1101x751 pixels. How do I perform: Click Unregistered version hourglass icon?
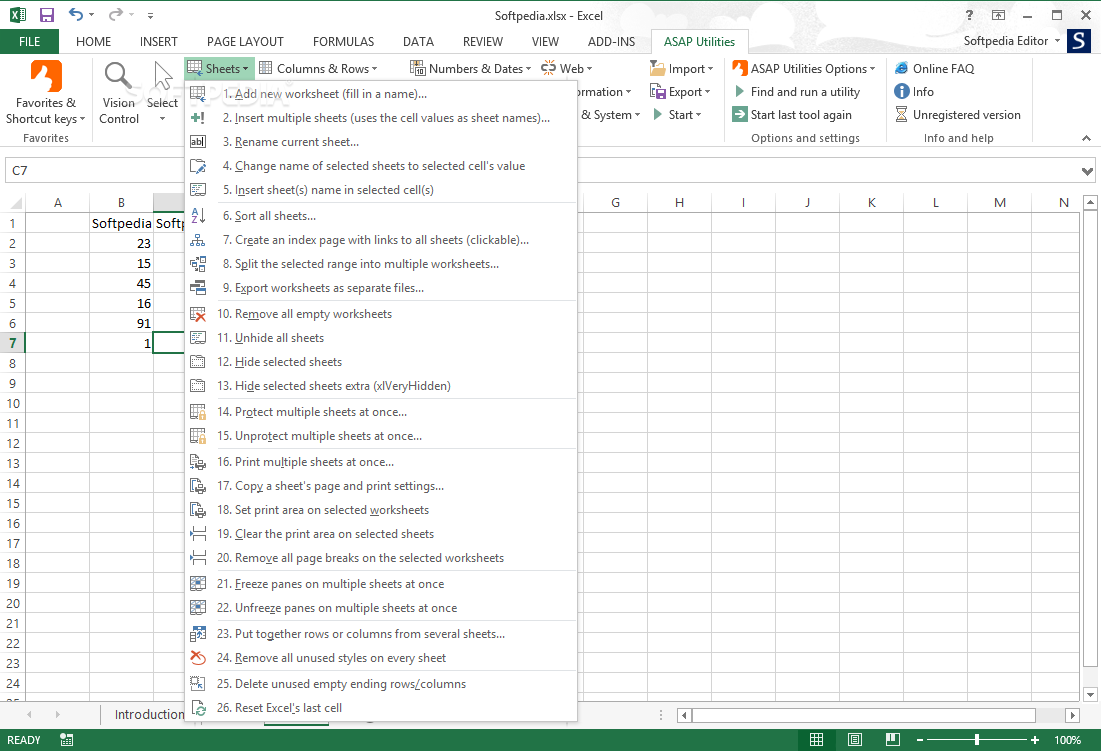(x=902, y=114)
